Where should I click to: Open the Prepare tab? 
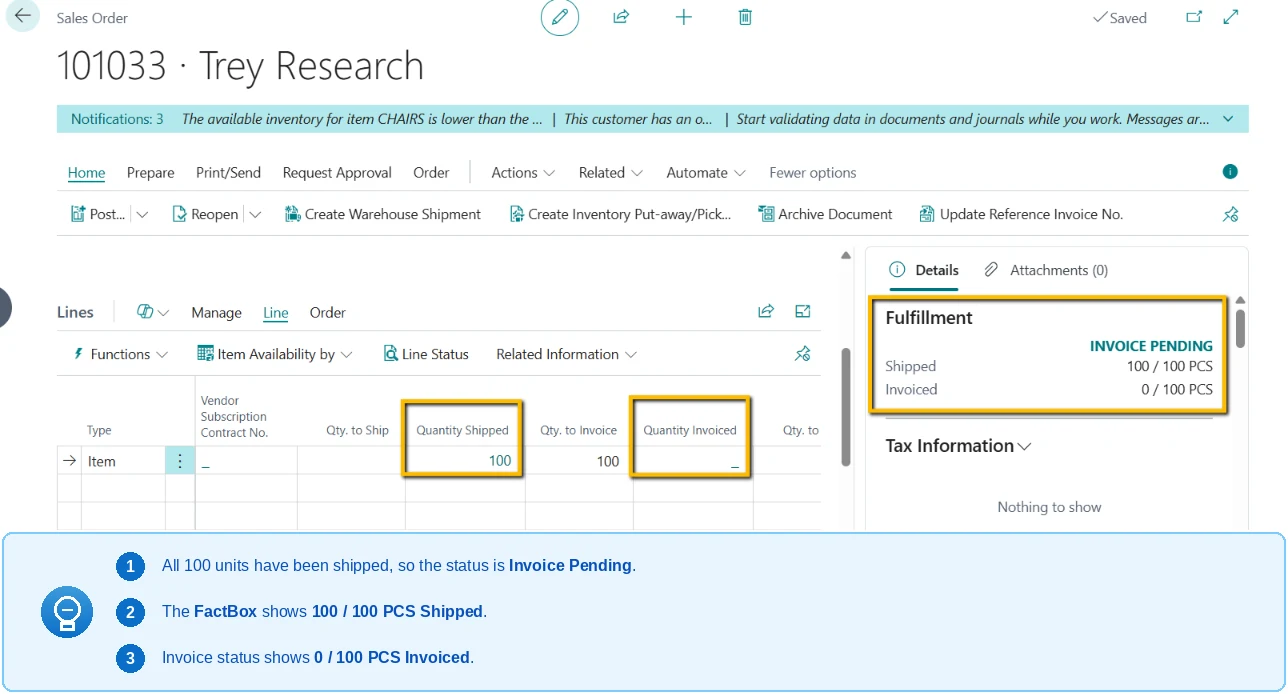(x=151, y=172)
